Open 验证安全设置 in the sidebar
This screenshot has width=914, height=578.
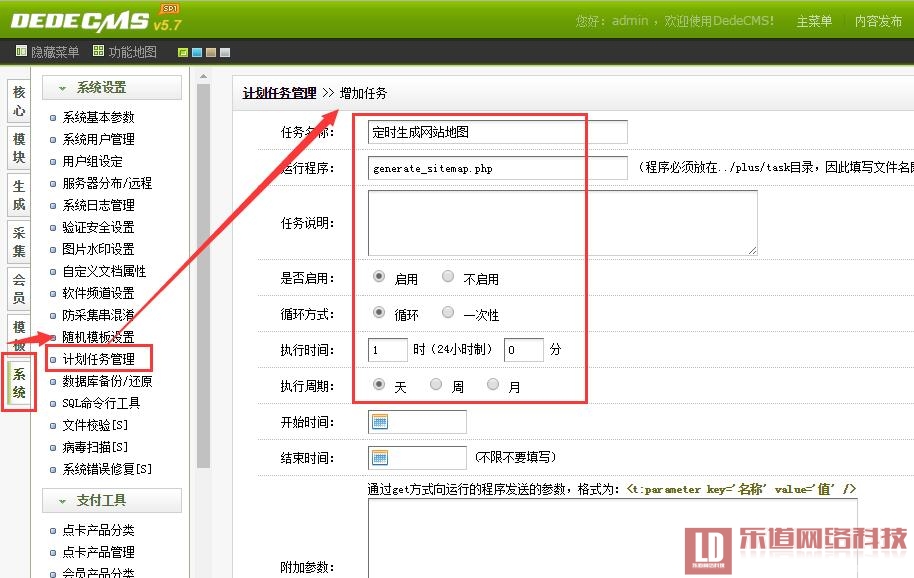click(x=99, y=227)
